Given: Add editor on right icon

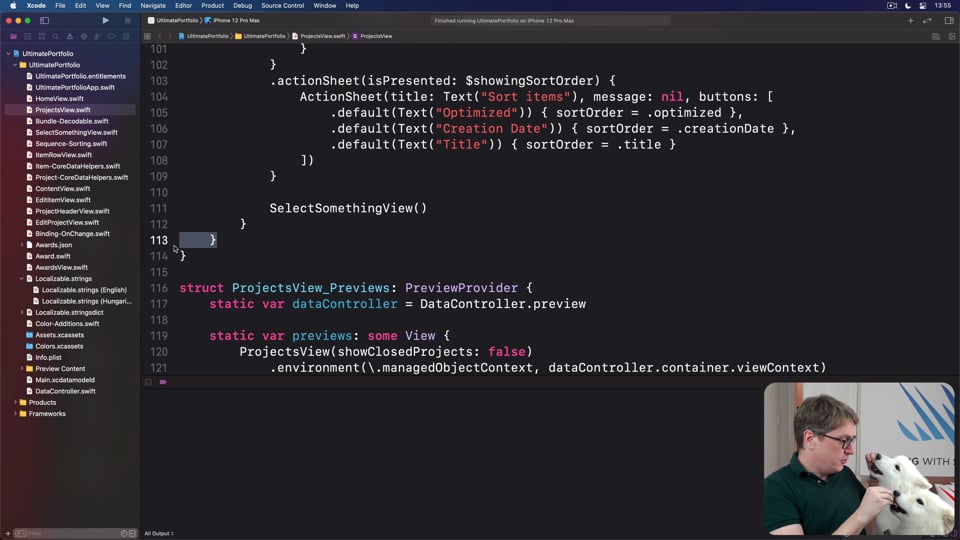Looking at the screenshot, I should (x=951, y=36).
